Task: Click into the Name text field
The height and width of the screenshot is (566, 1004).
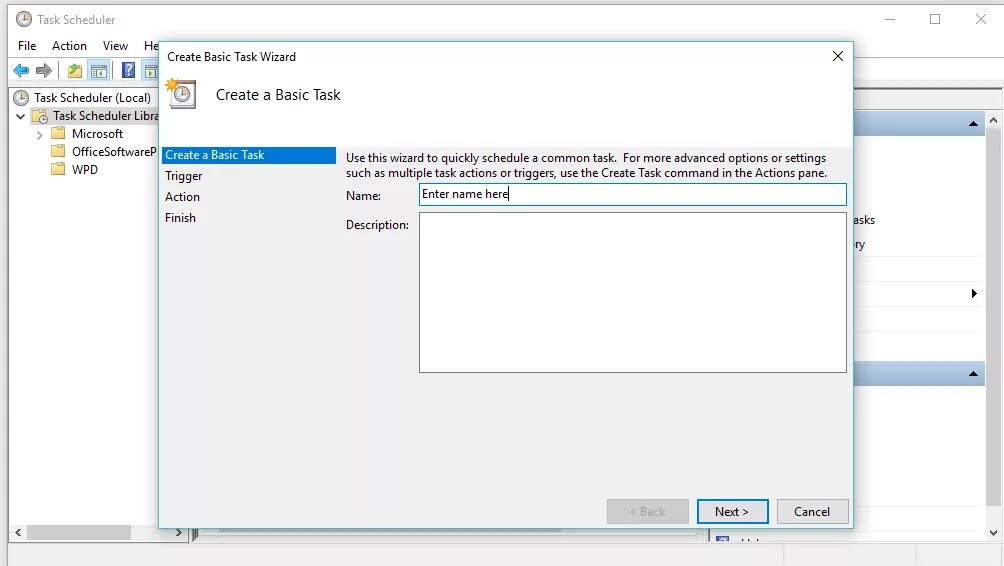Action: click(633, 195)
